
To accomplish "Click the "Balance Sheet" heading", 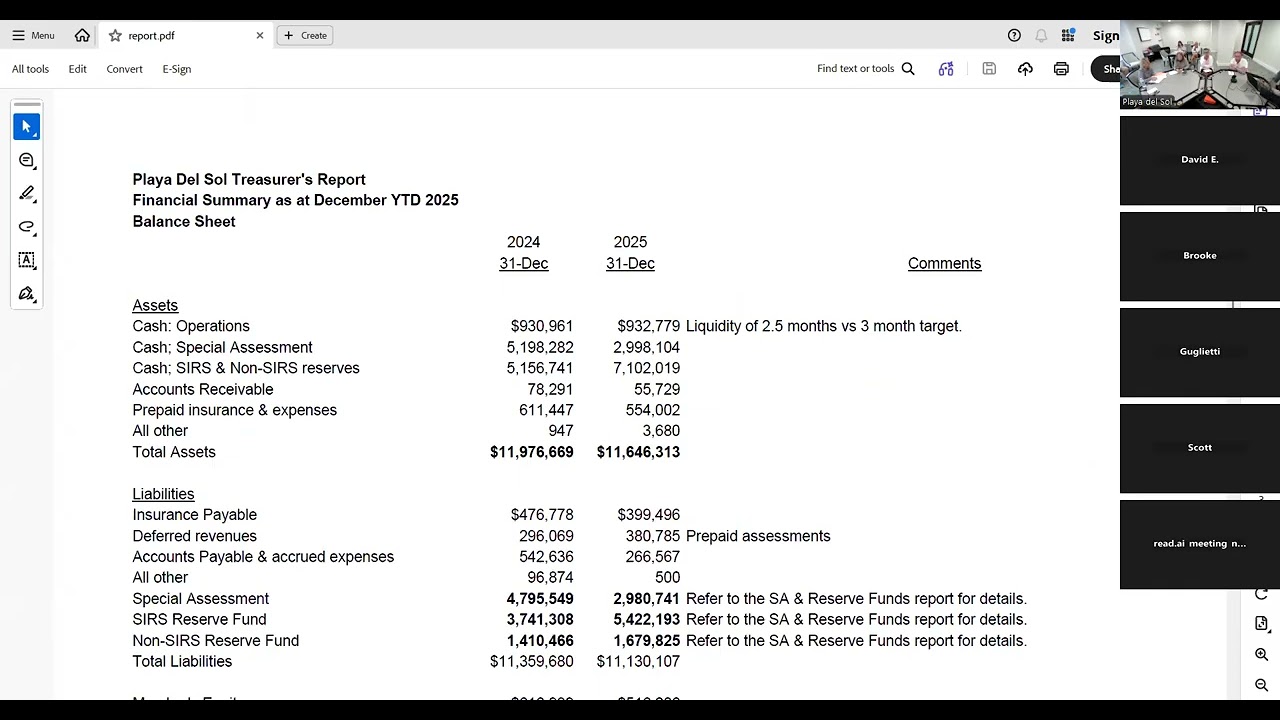I will coord(184,222).
